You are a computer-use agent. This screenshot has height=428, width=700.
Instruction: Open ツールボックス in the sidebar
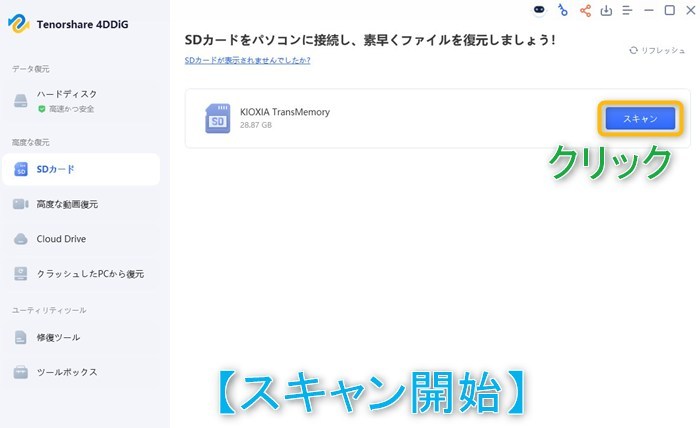81,372
